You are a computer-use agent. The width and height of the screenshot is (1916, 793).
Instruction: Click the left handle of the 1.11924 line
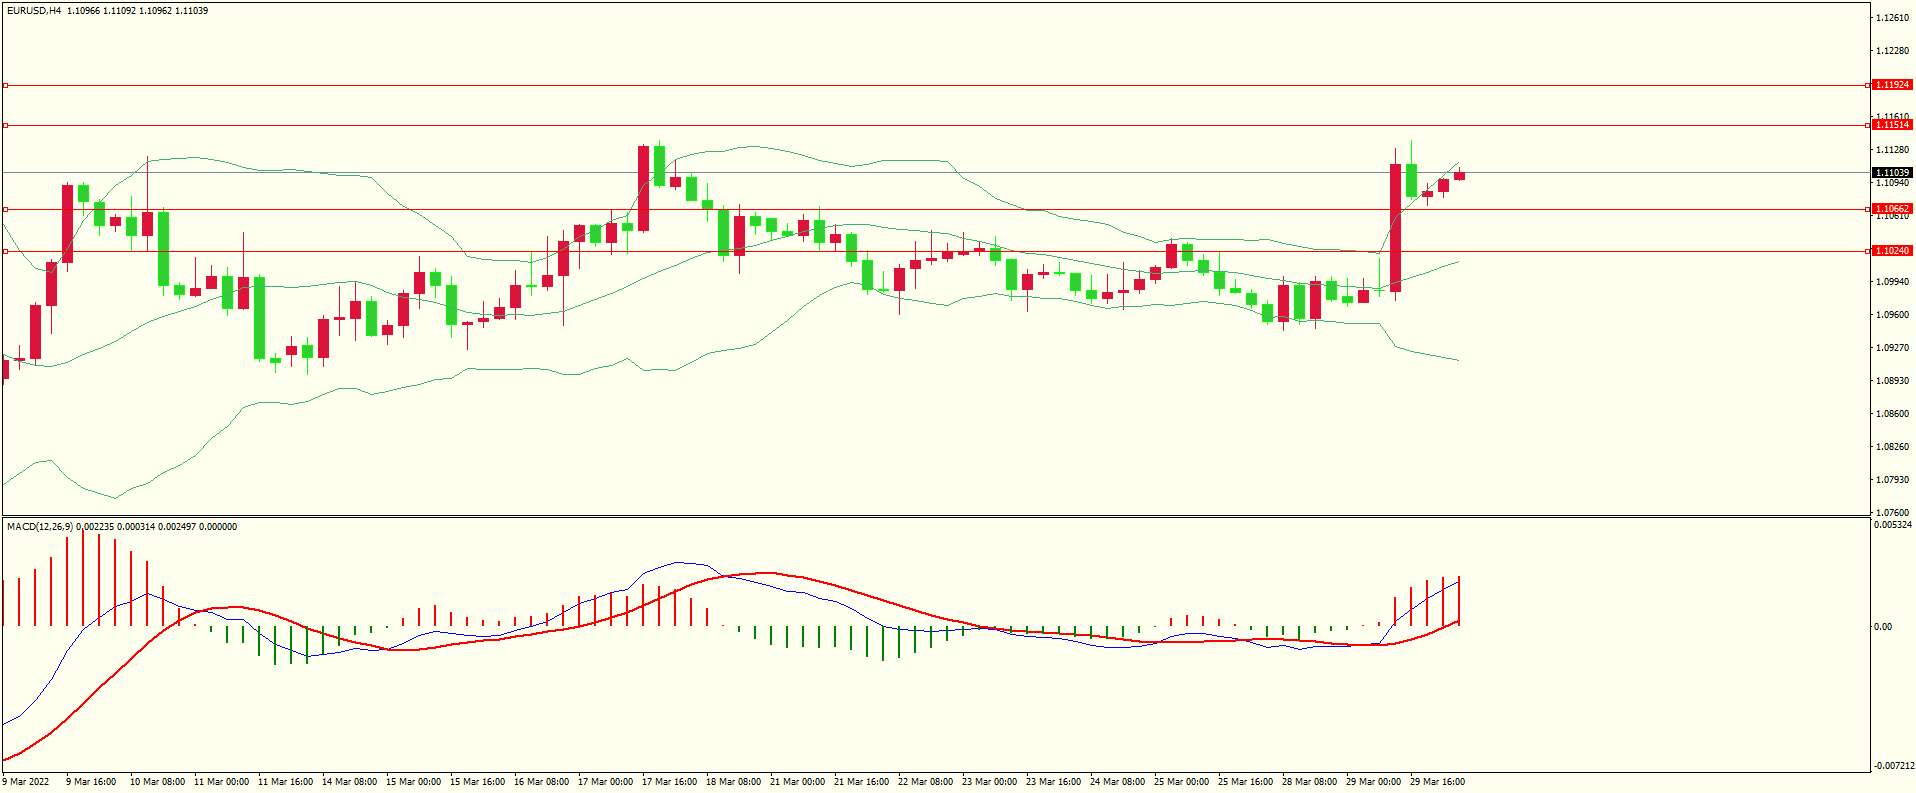point(5,85)
